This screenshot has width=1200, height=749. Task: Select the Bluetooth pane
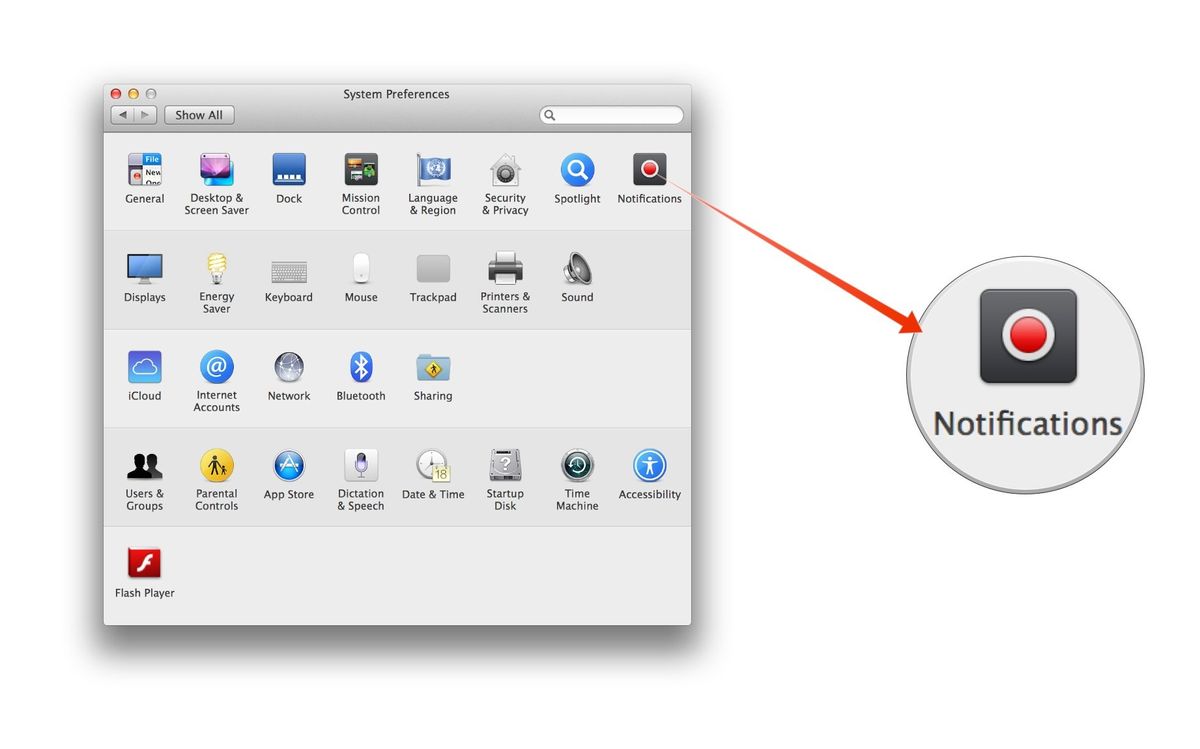pyautogui.click(x=361, y=366)
